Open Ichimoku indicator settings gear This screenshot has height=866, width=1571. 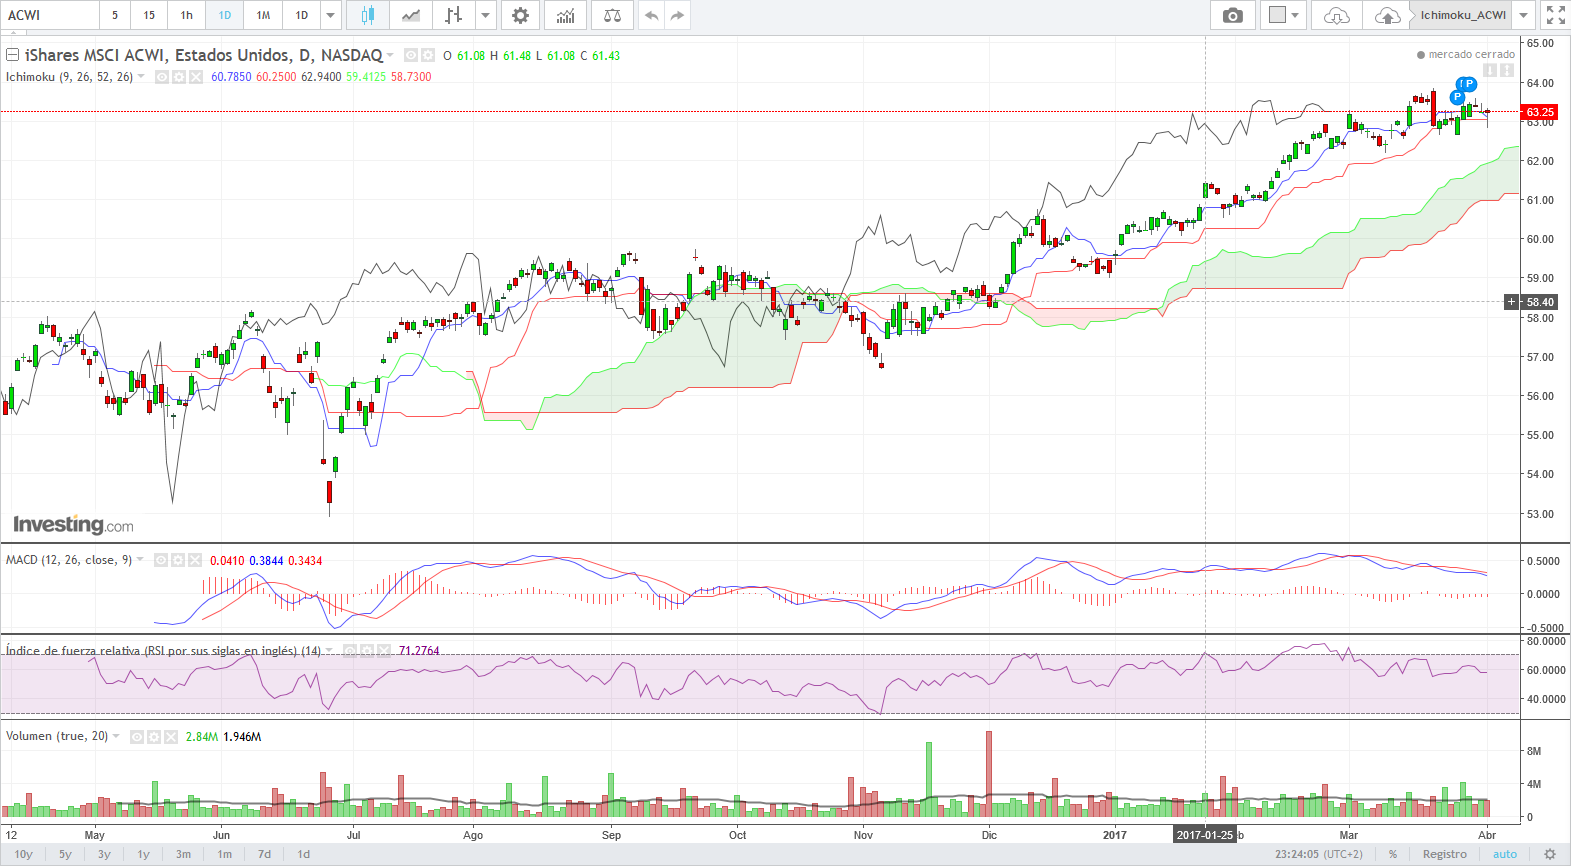click(x=179, y=77)
